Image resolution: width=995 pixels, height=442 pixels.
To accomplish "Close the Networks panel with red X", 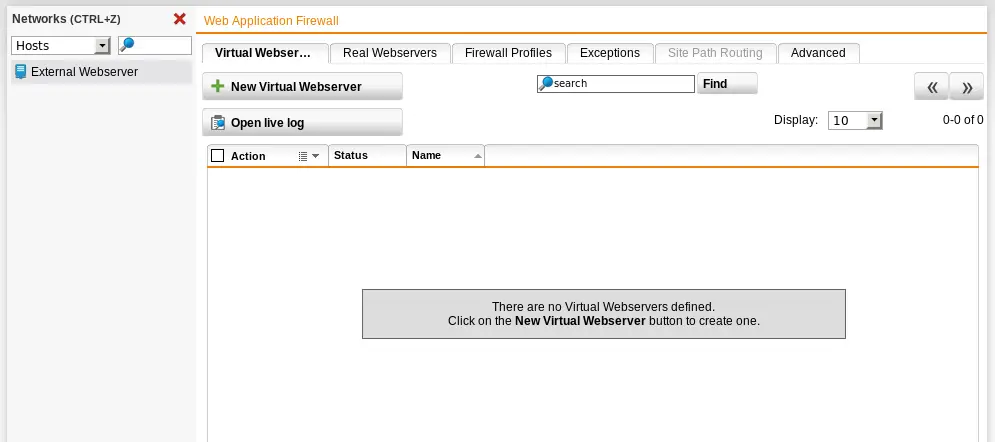I will tap(180, 19).
